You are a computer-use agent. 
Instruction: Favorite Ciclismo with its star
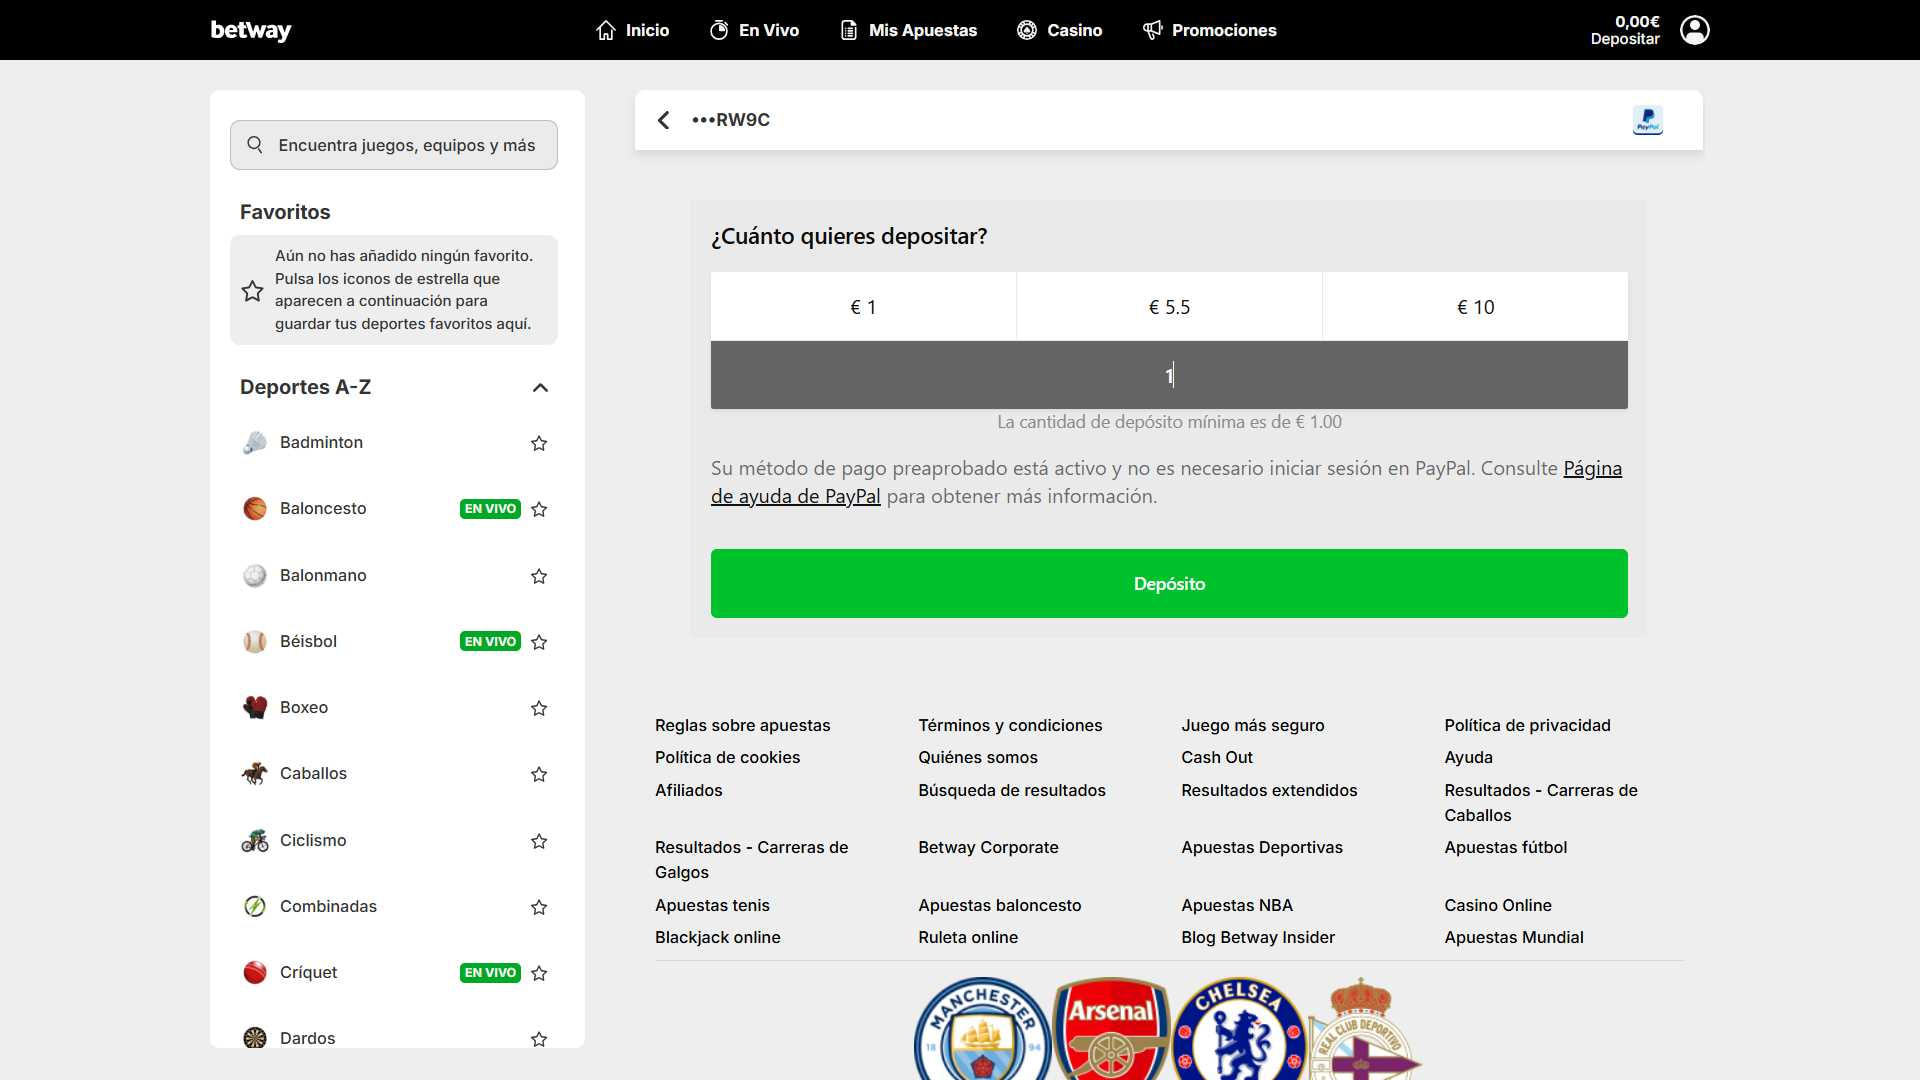point(539,841)
